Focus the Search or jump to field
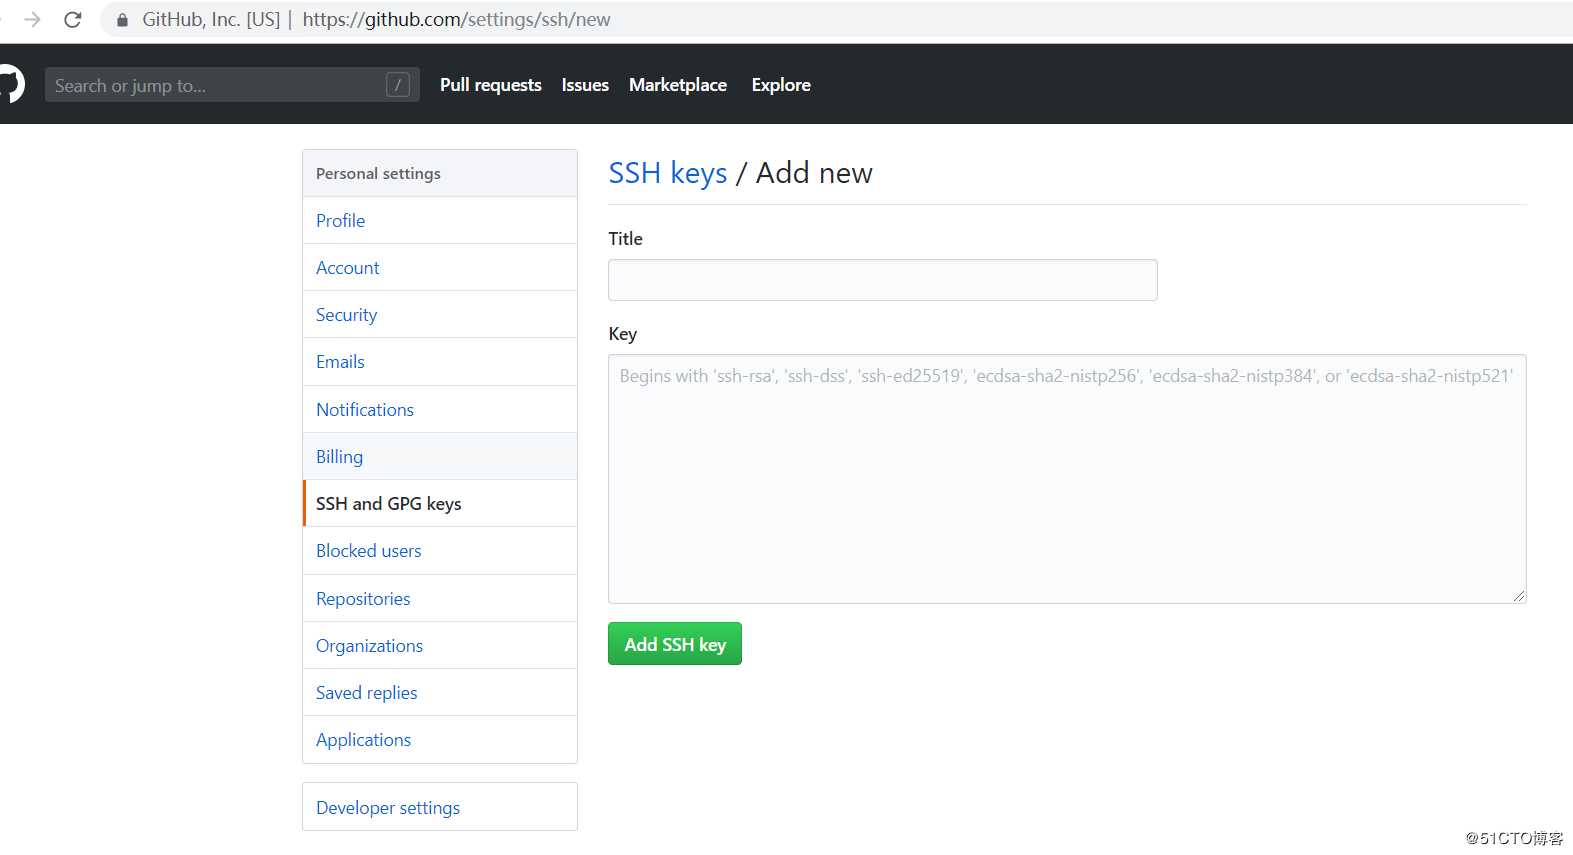1573x855 pixels. (232, 85)
